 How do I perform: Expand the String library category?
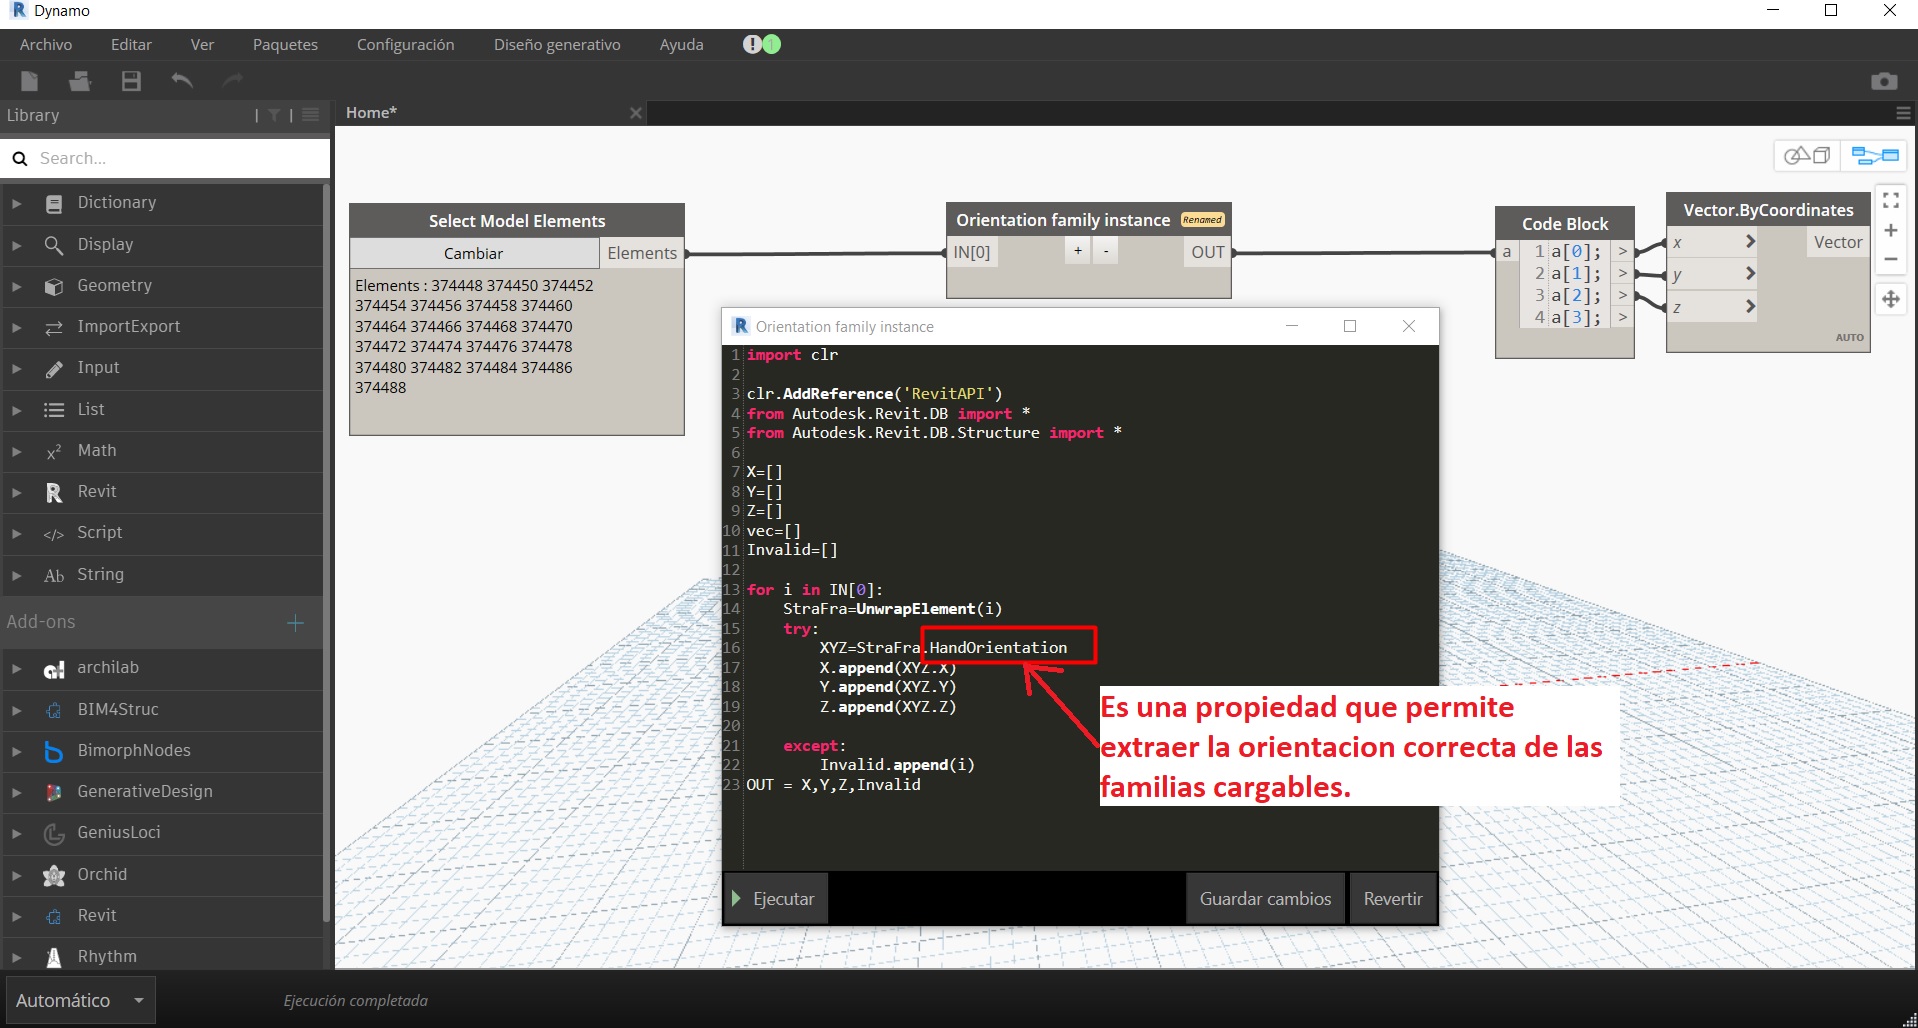(16, 575)
